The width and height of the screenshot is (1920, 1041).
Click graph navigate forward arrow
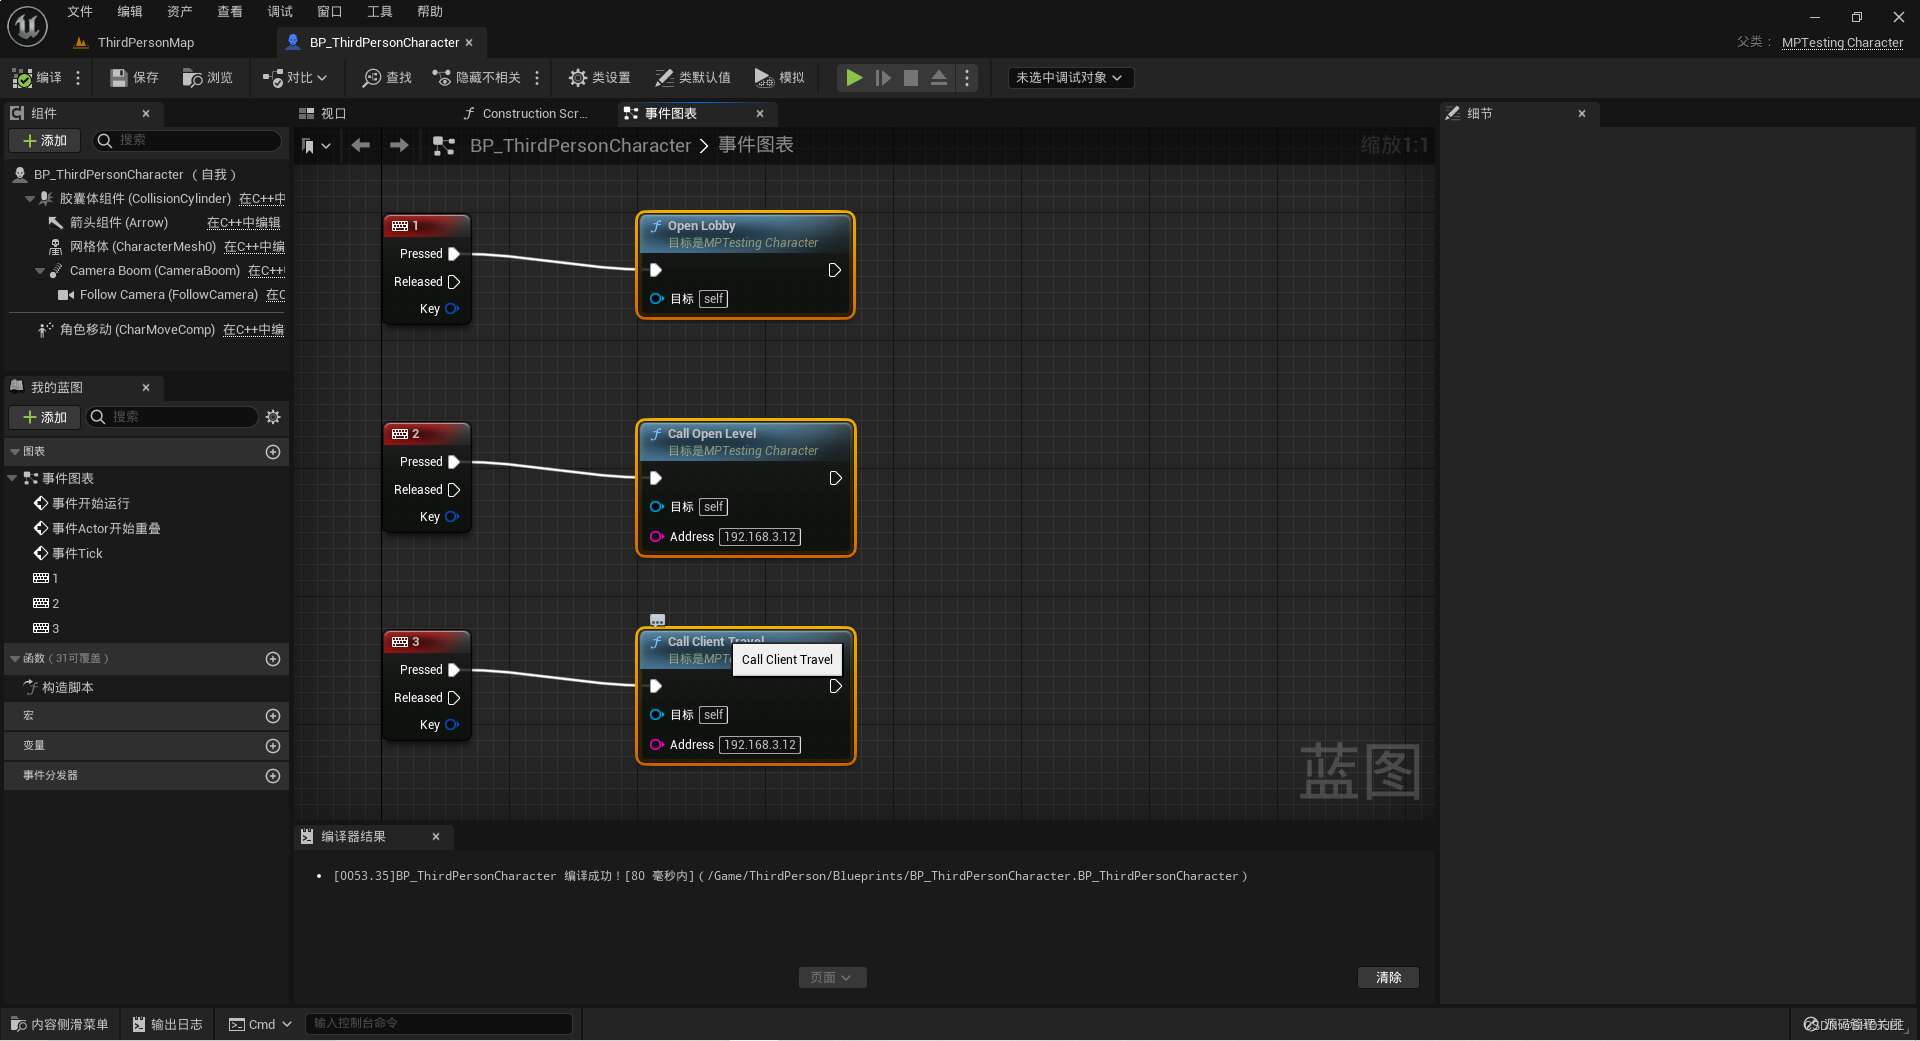(x=399, y=146)
